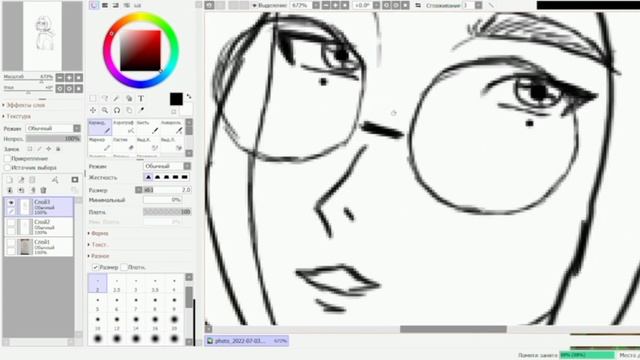This screenshot has height=360, width=640.
Task: Show layer Слой1 visibility box
Action: [11, 242]
